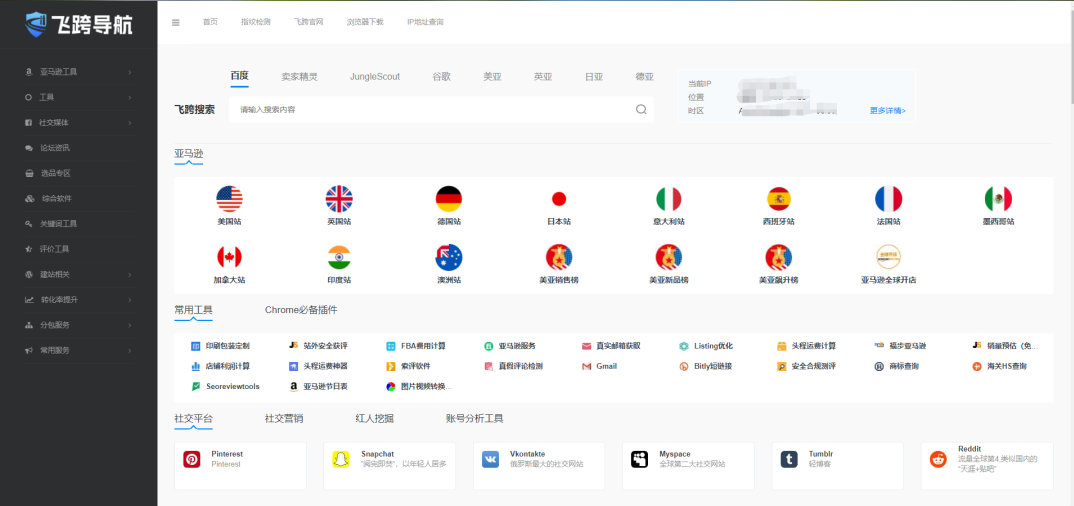Open the 法国站 France flag icon
The width and height of the screenshot is (1074, 506).
888,199
